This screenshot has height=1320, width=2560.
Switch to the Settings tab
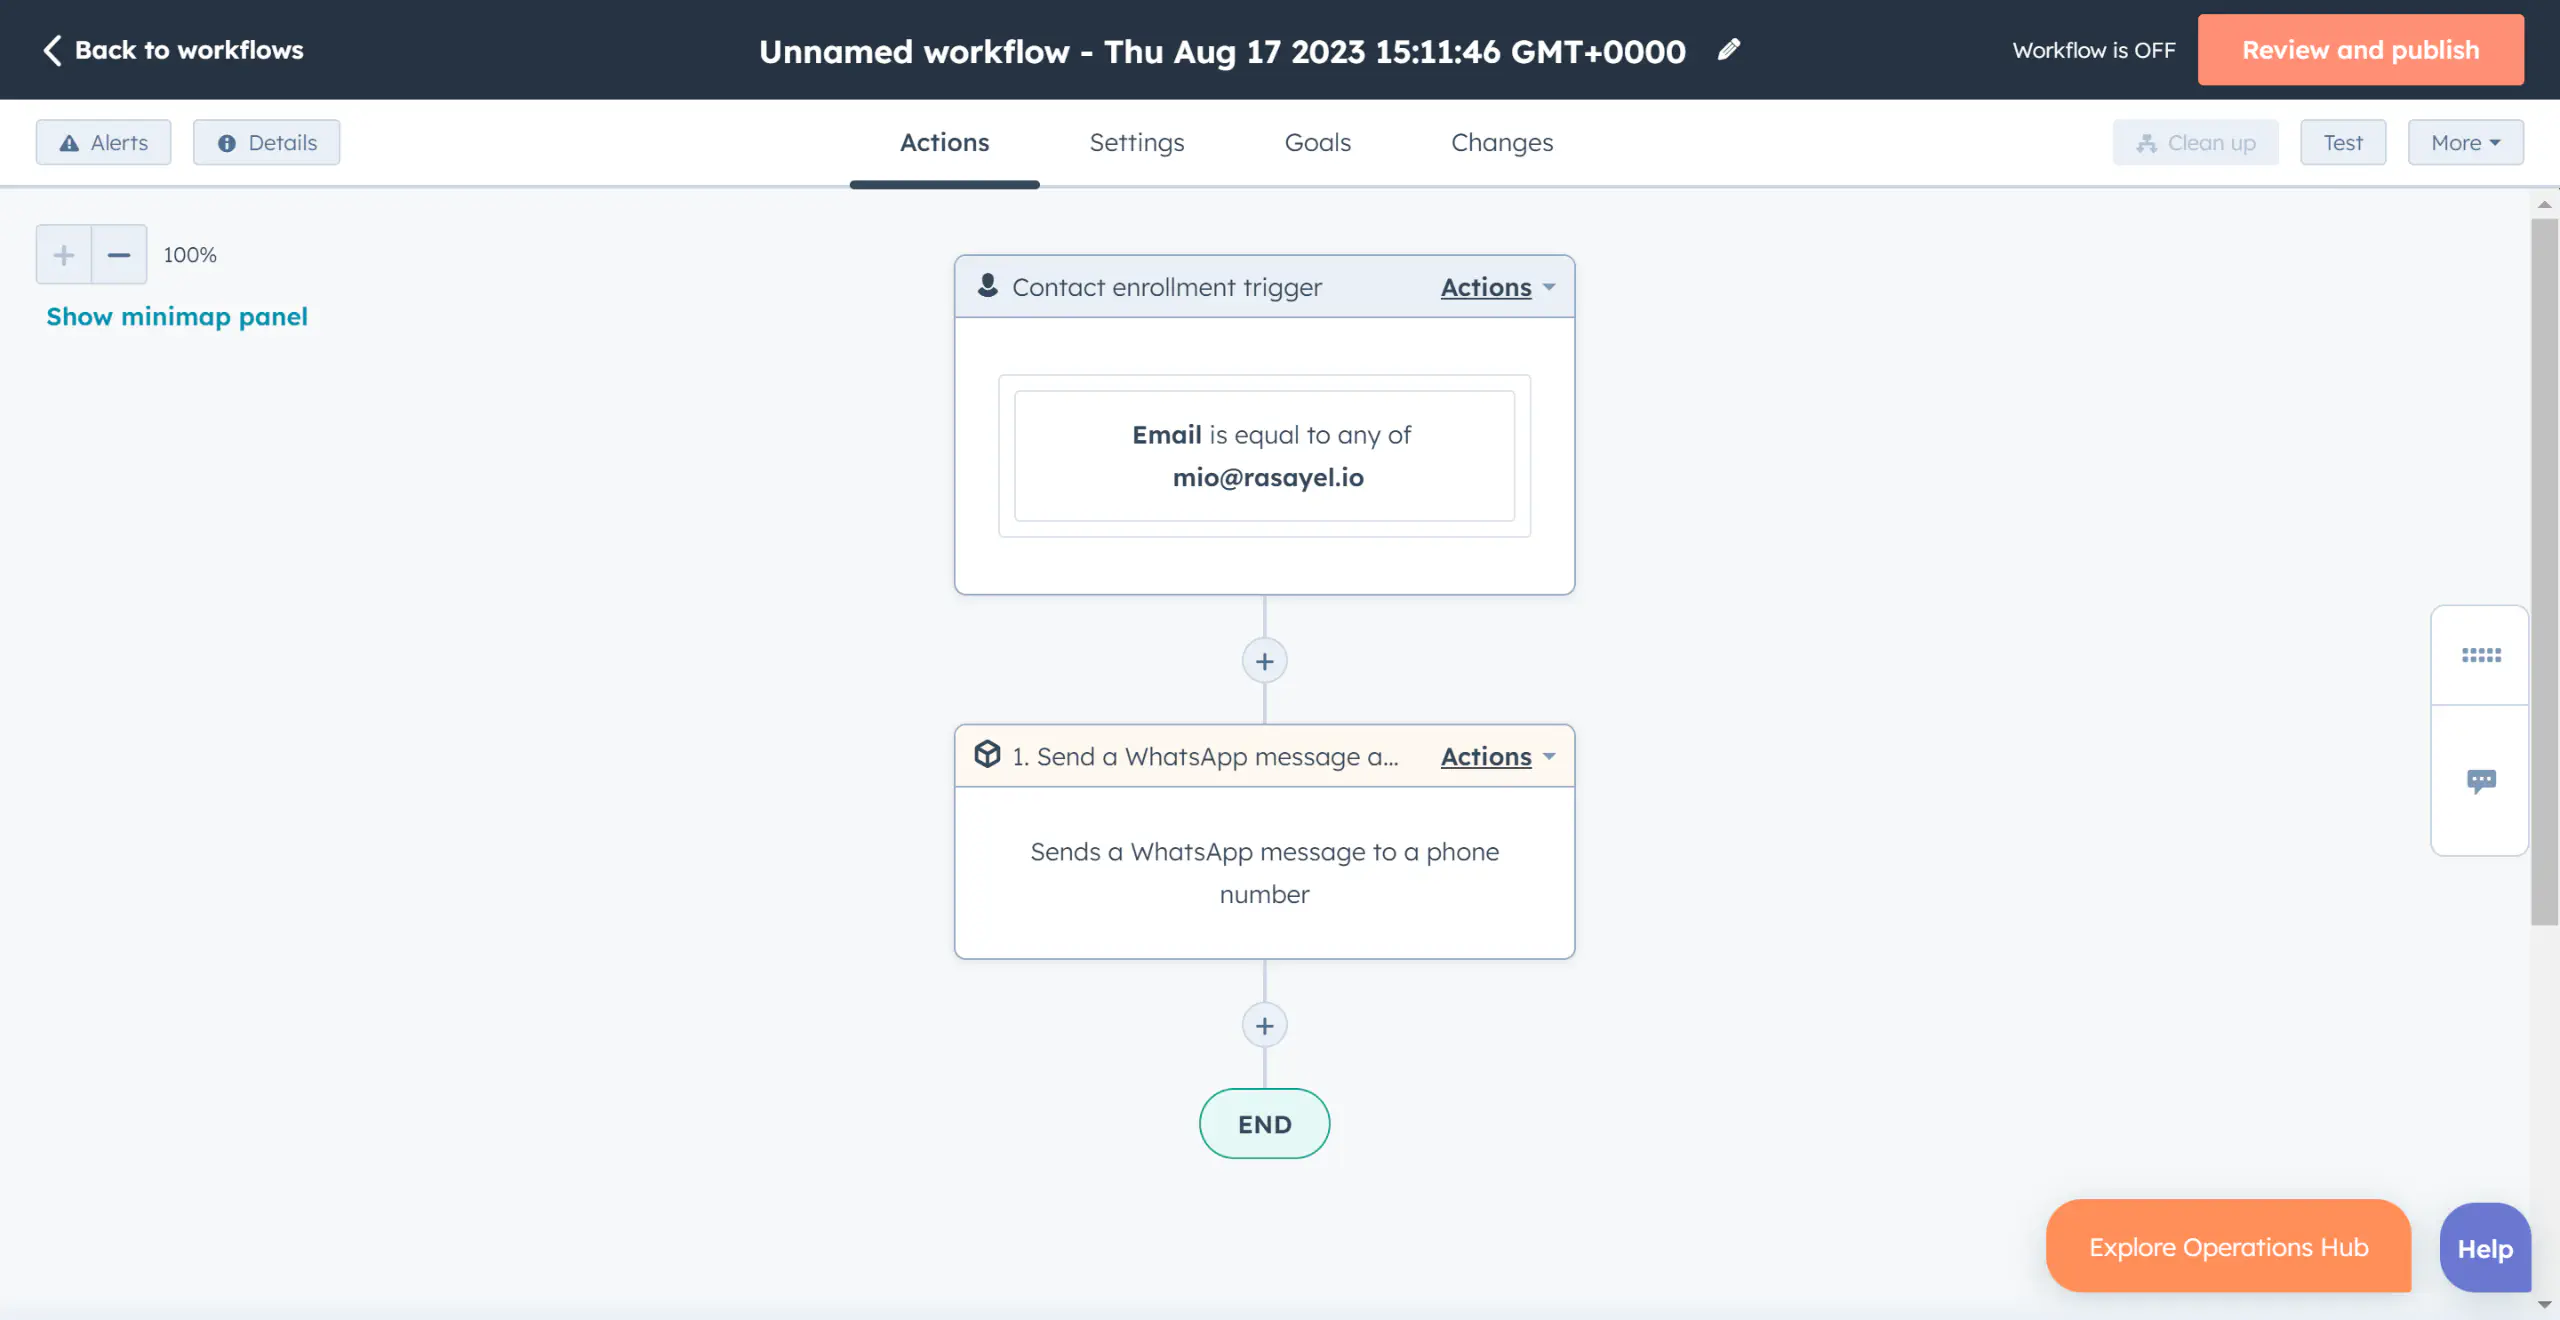(1136, 141)
